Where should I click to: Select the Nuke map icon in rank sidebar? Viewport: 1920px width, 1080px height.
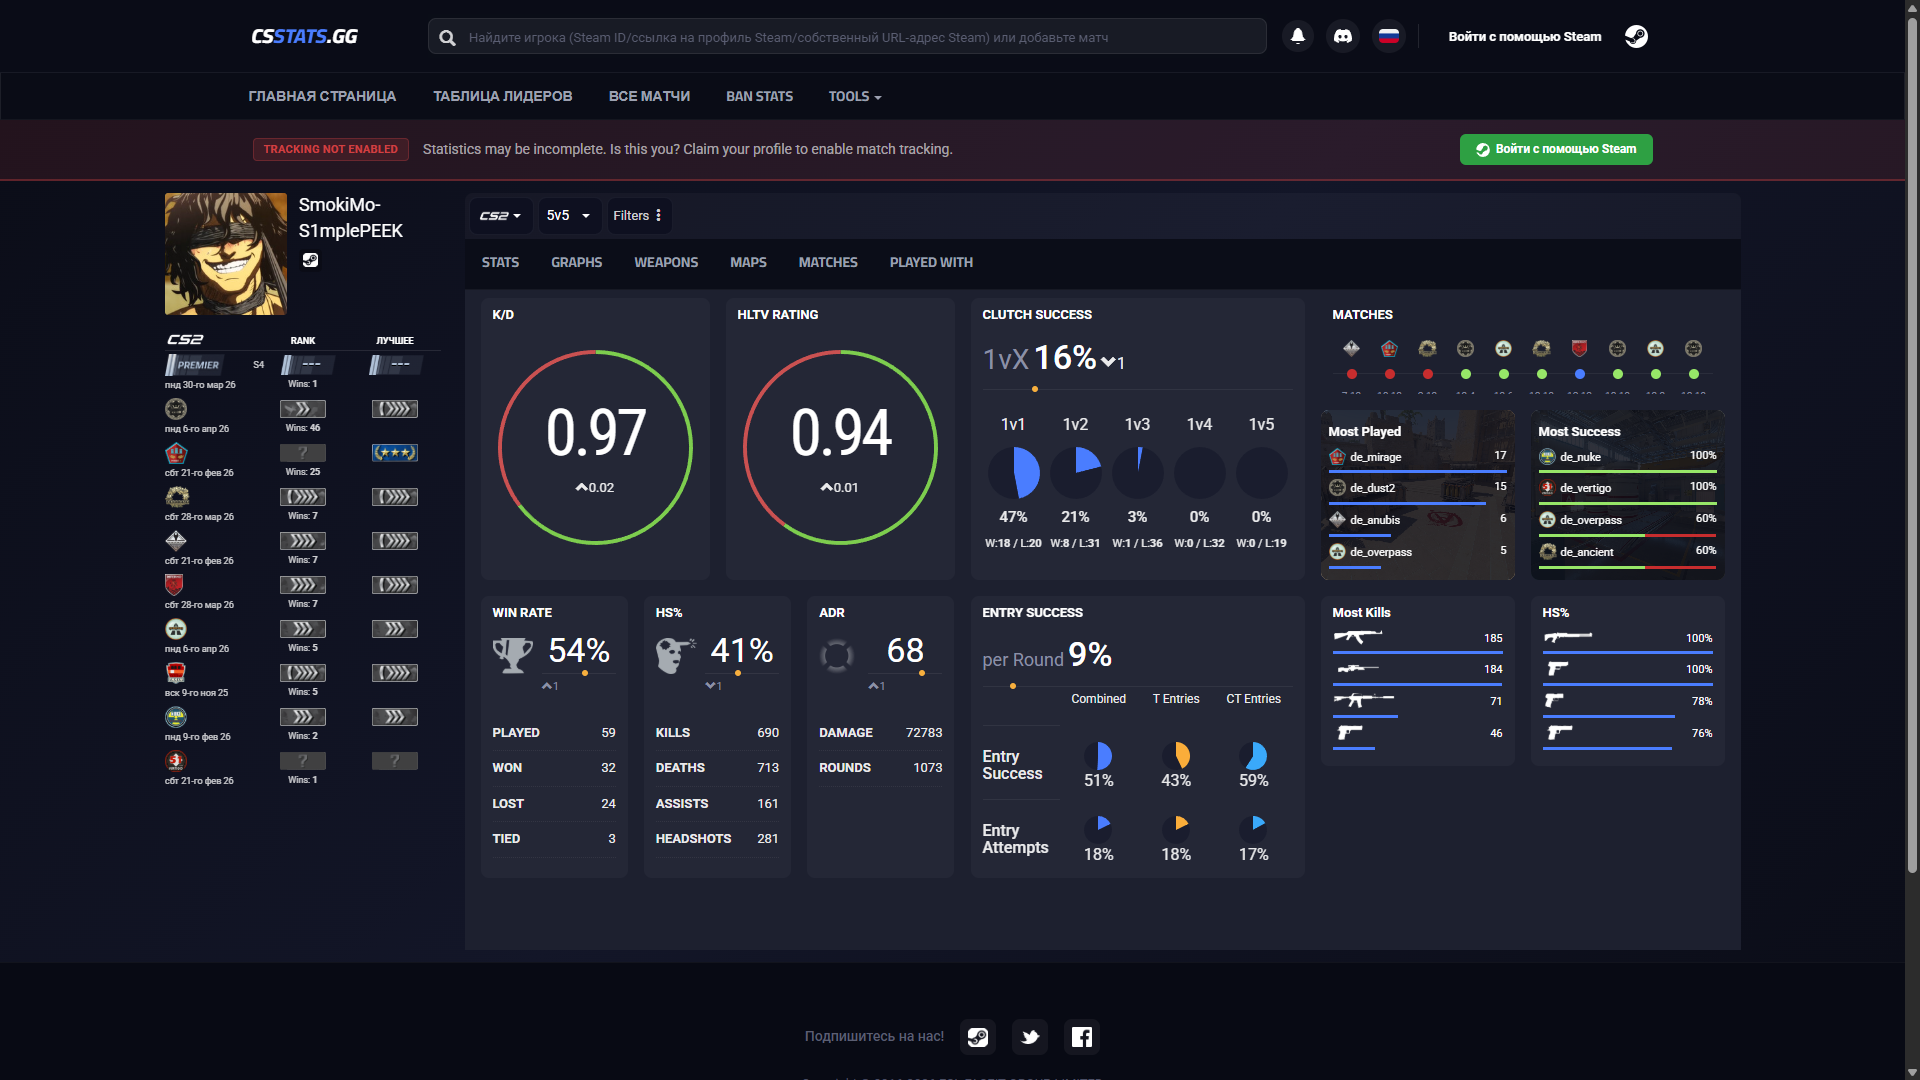pyautogui.click(x=176, y=717)
